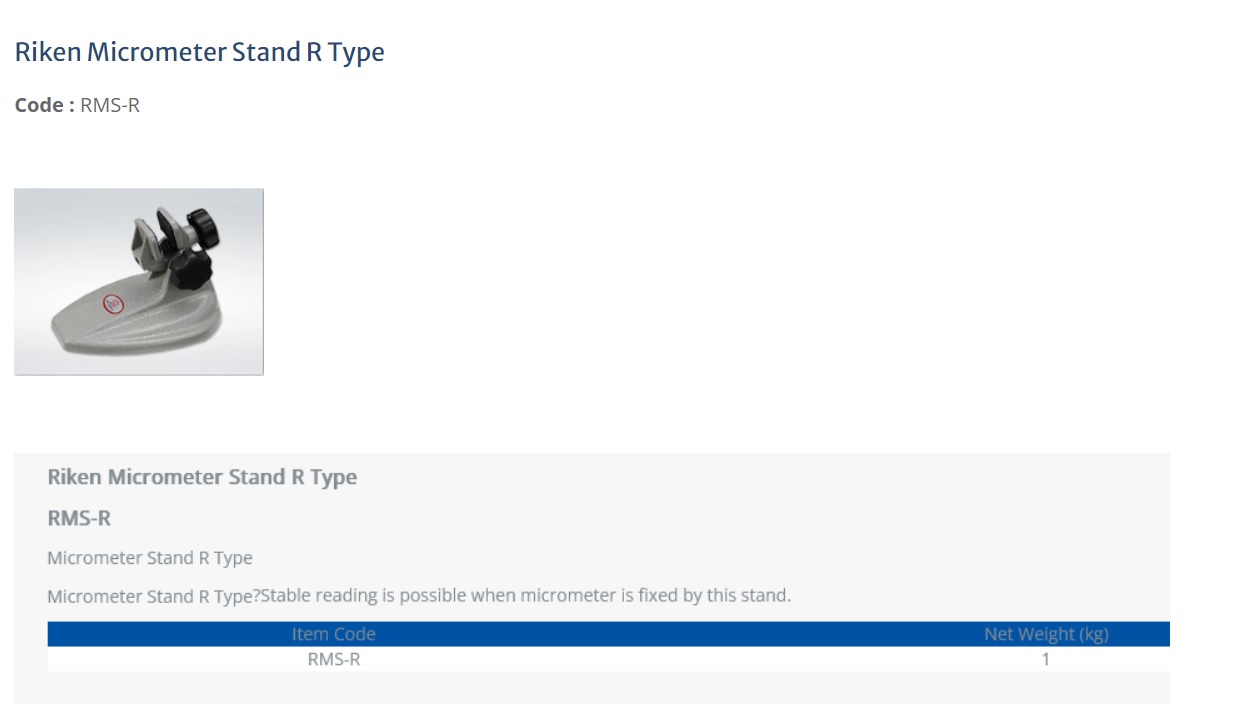
Task: Click the Item Code column header
Action: 334,634
